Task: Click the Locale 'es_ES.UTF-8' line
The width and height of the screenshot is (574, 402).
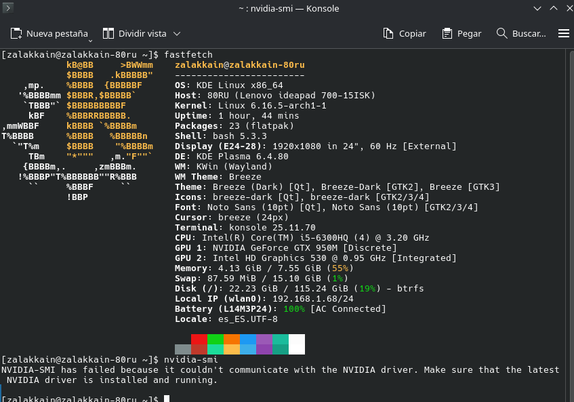Action: tap(226, 319)
